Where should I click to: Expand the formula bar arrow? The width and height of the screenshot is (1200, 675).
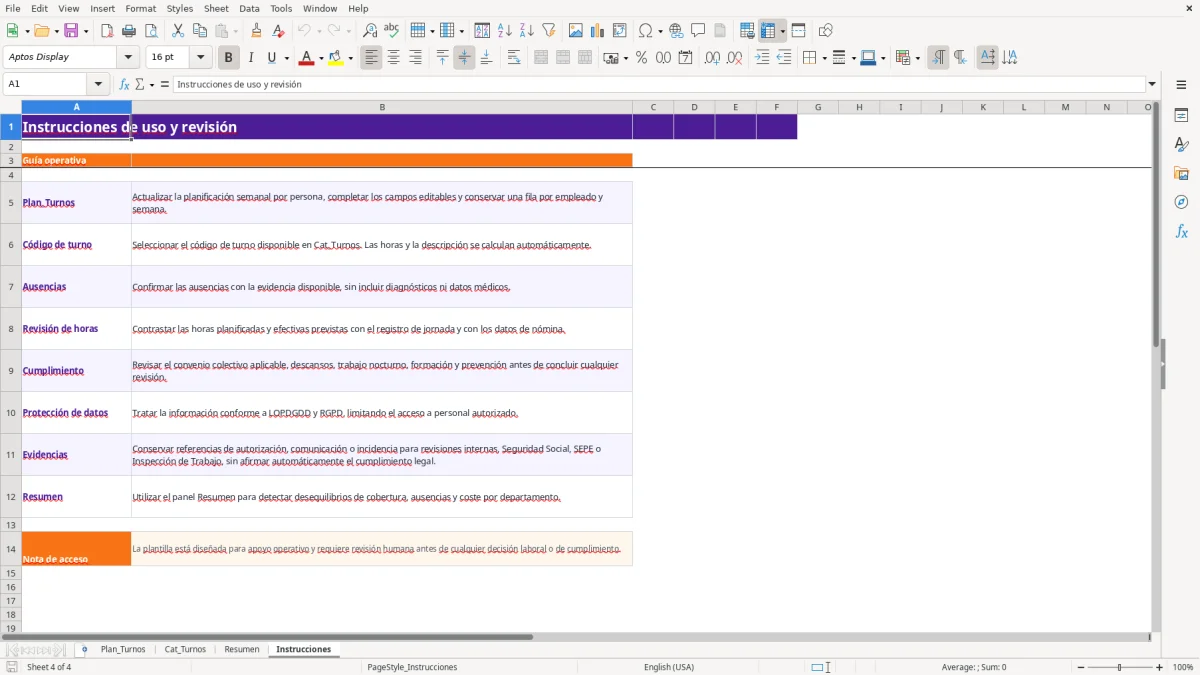coord(1152,85)
